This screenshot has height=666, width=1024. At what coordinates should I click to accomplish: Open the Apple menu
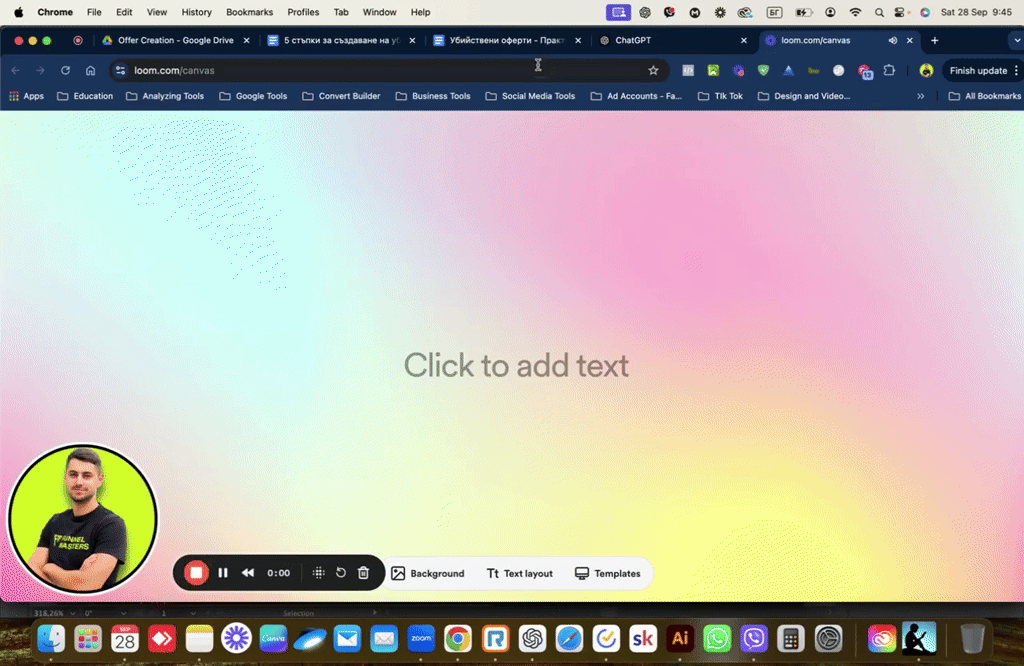(x=18, y=12)
